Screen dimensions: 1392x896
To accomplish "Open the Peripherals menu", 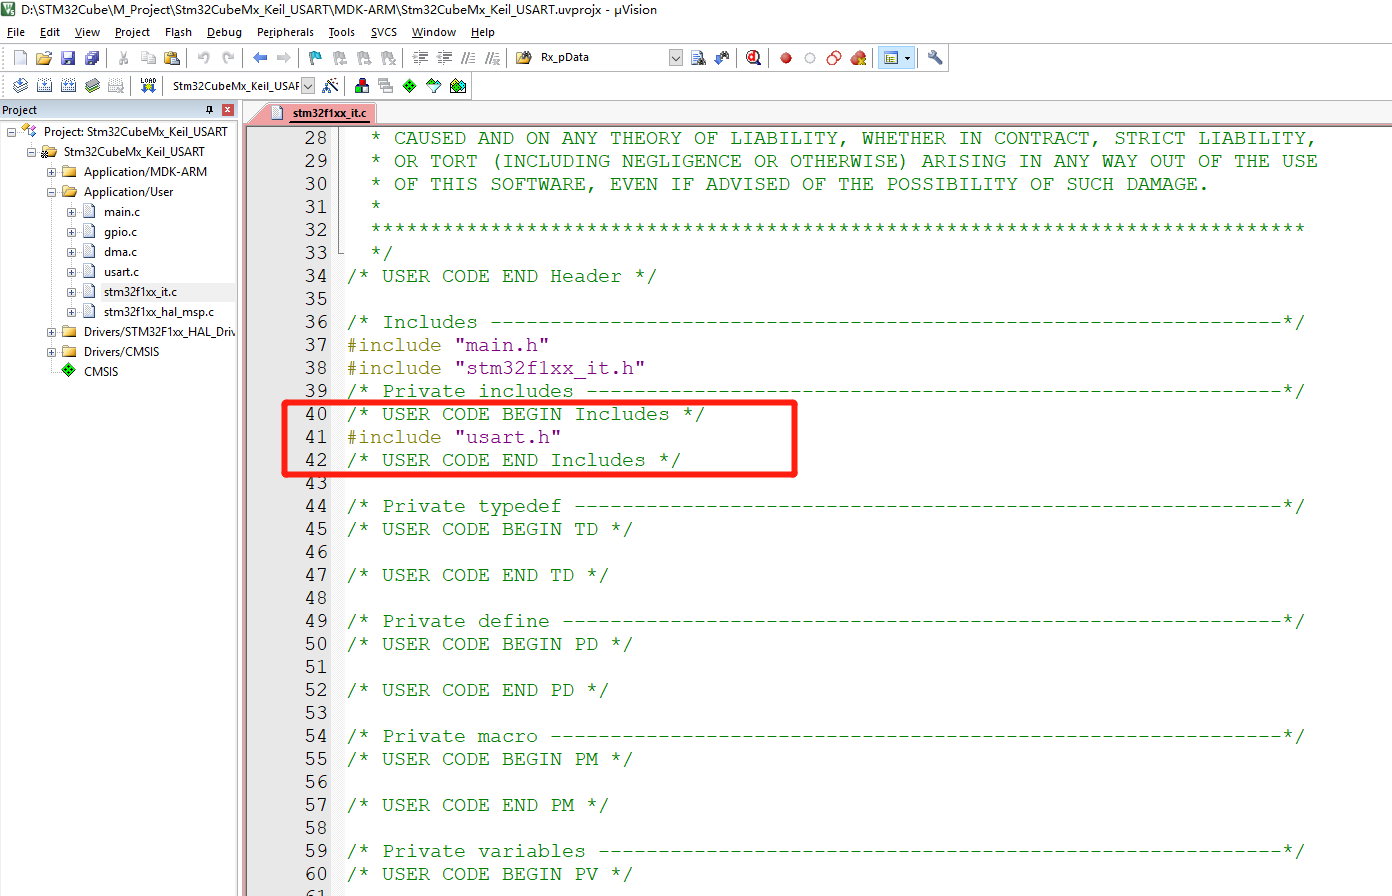I will click(285, 32).
